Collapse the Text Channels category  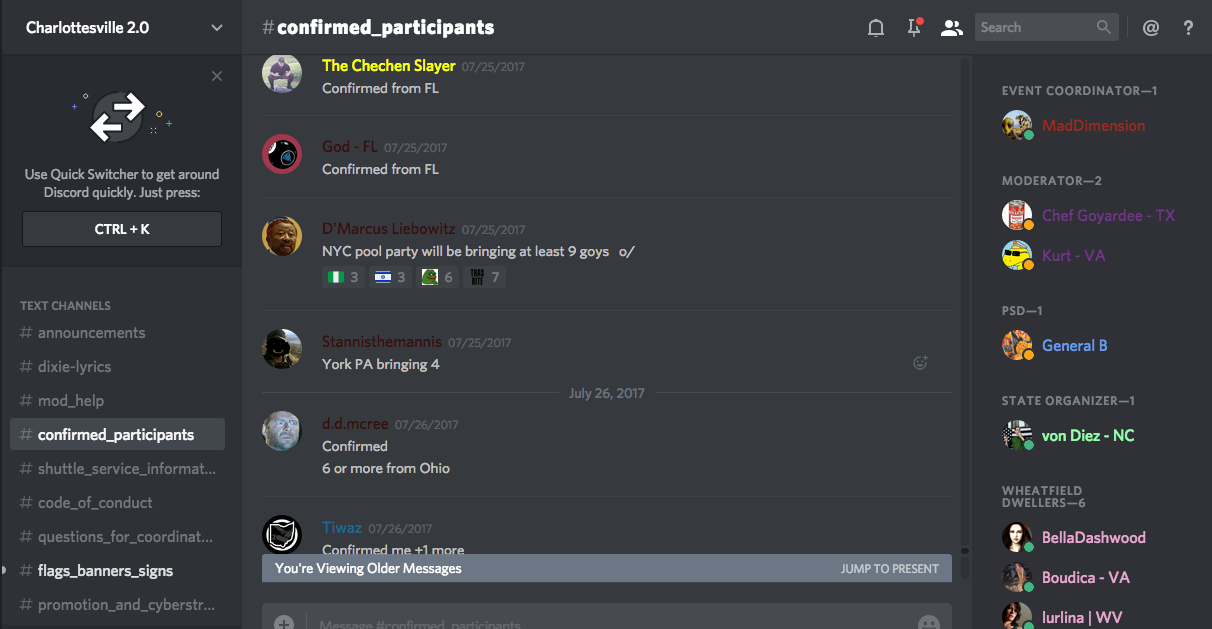coord(65,306)
